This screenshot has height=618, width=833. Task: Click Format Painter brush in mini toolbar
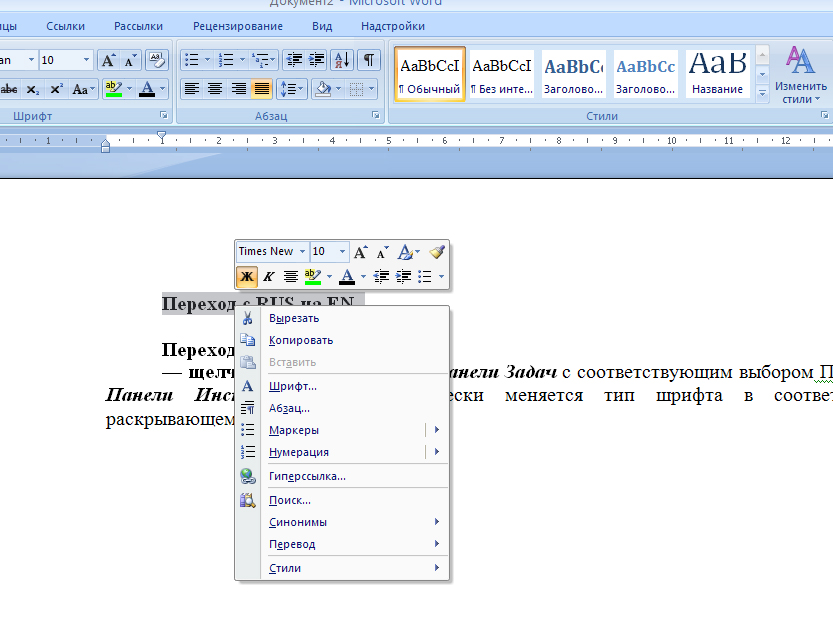point(437,252)
